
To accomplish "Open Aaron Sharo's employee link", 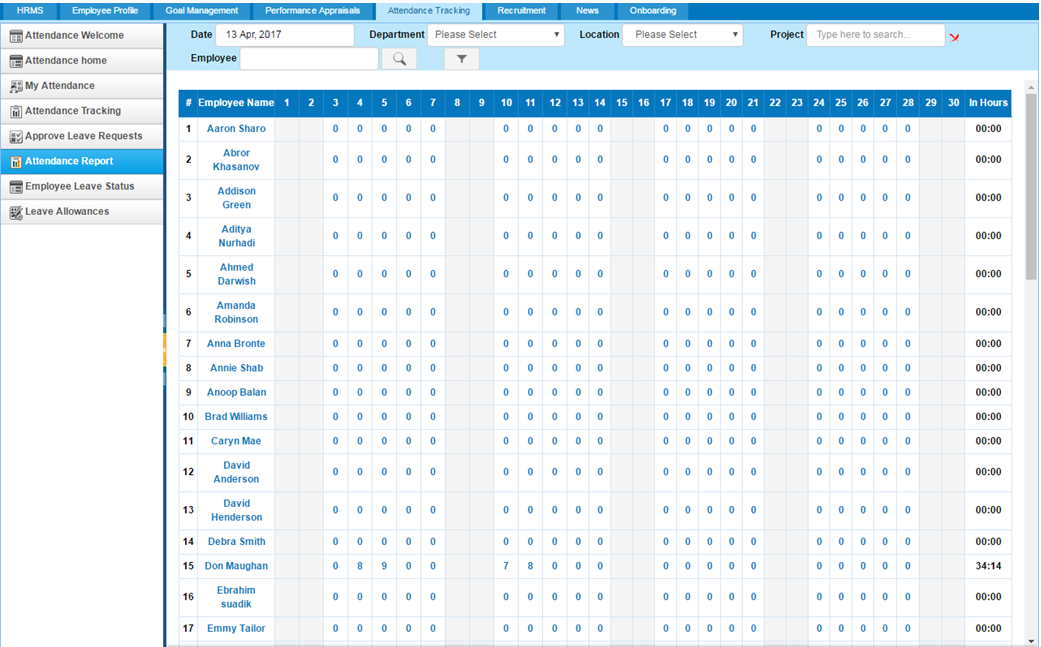I will pyautogui.click(x=236, y=129).
